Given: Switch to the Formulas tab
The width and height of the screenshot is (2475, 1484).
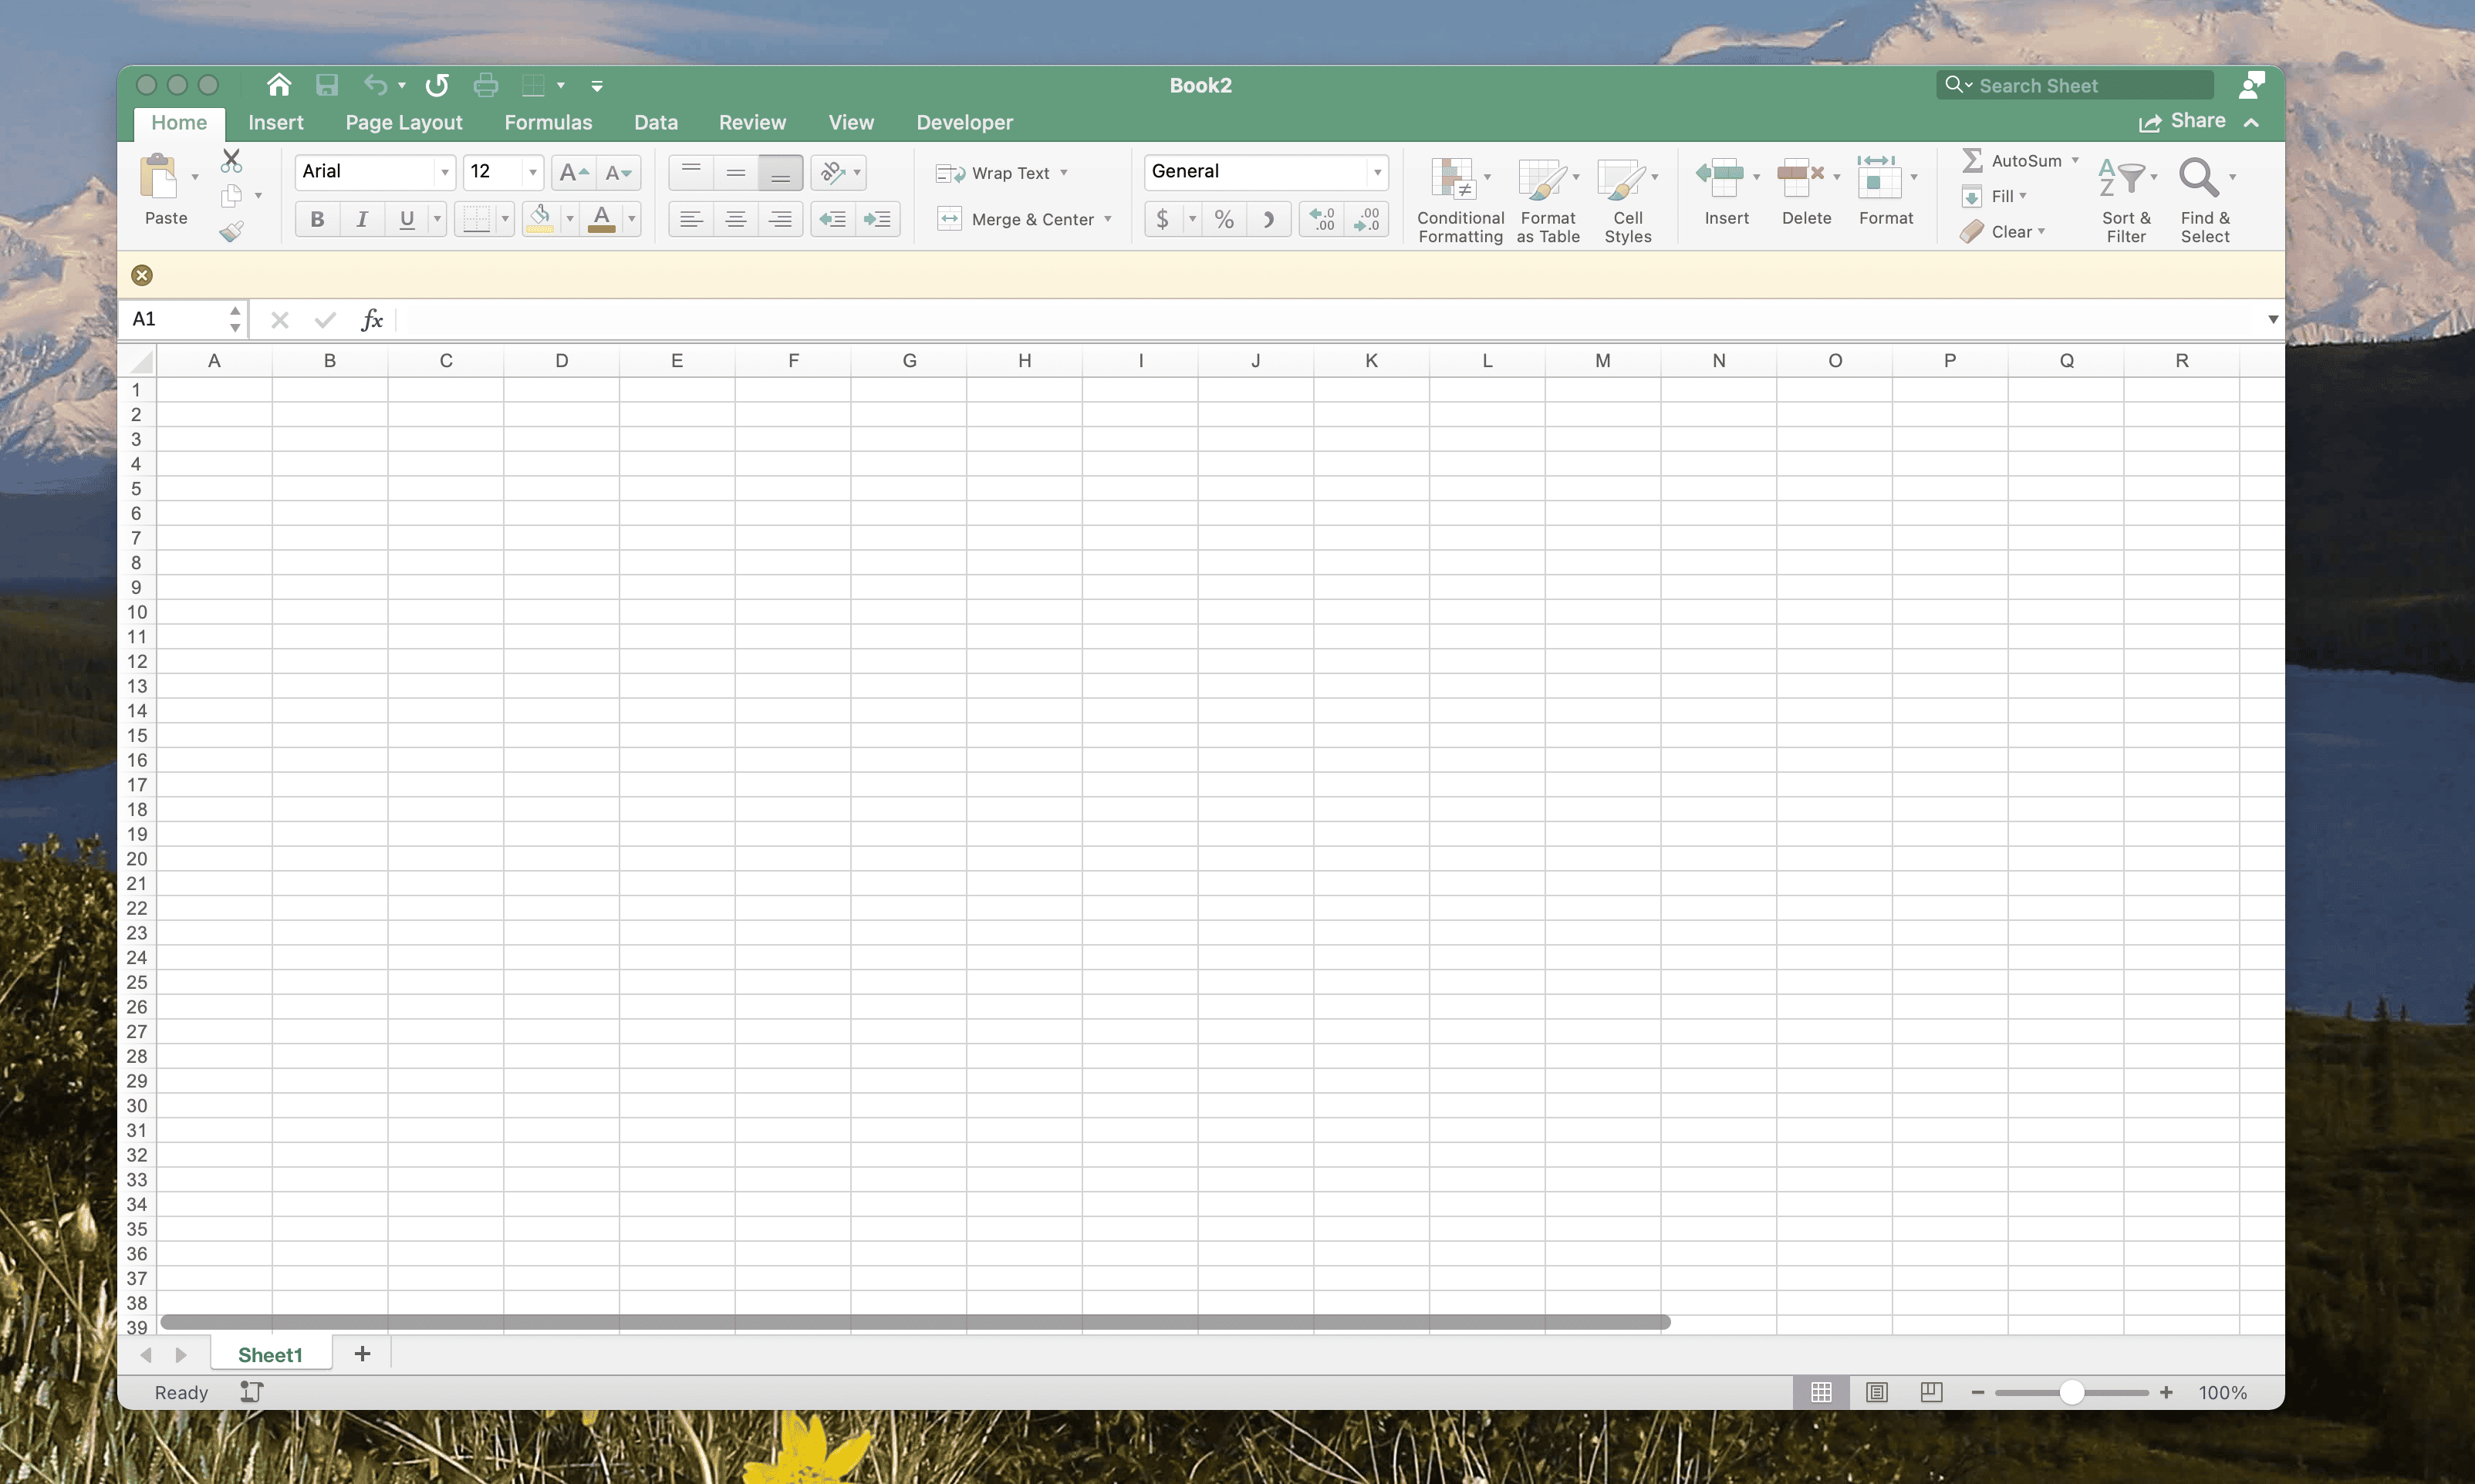Looking at the screenshot, I should point(548,122).
